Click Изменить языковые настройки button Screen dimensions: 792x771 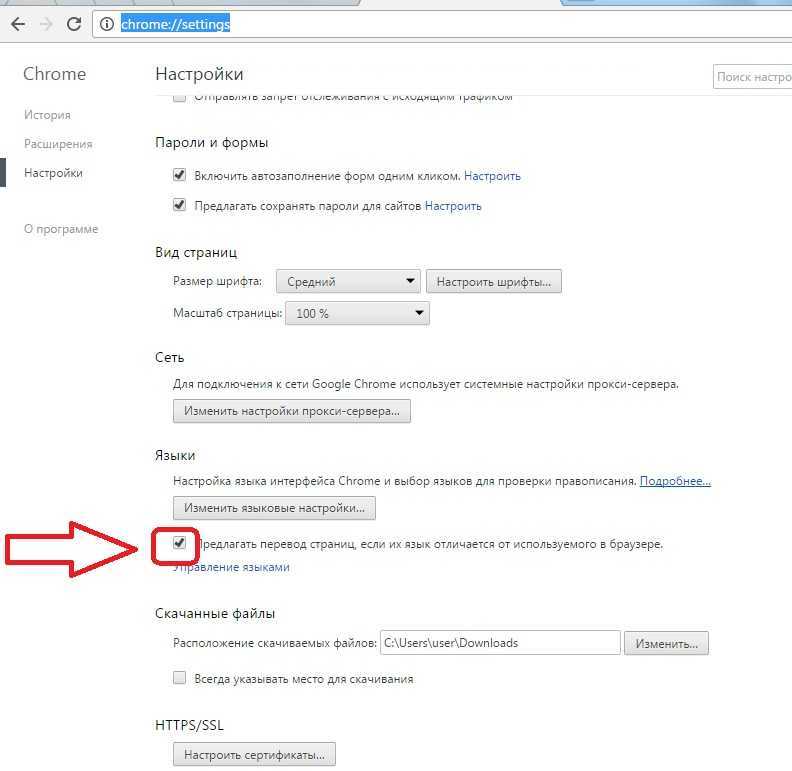point(274,508)
